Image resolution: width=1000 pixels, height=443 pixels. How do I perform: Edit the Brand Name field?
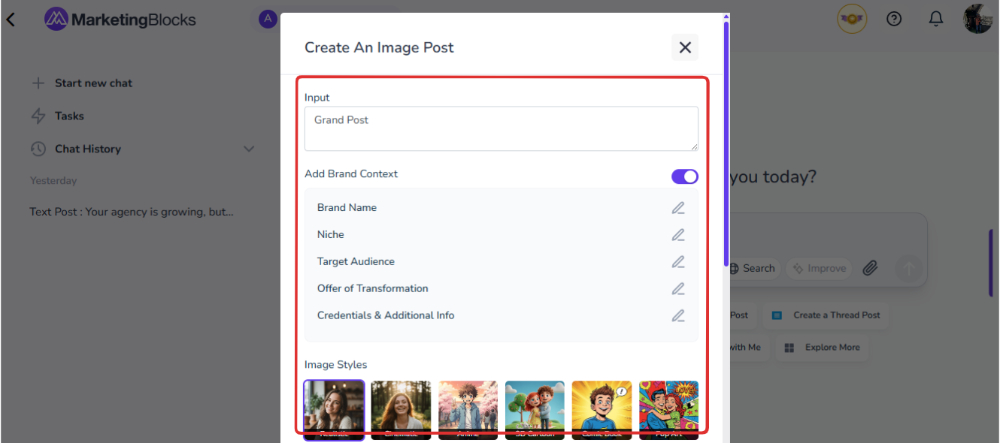[678, 208]
